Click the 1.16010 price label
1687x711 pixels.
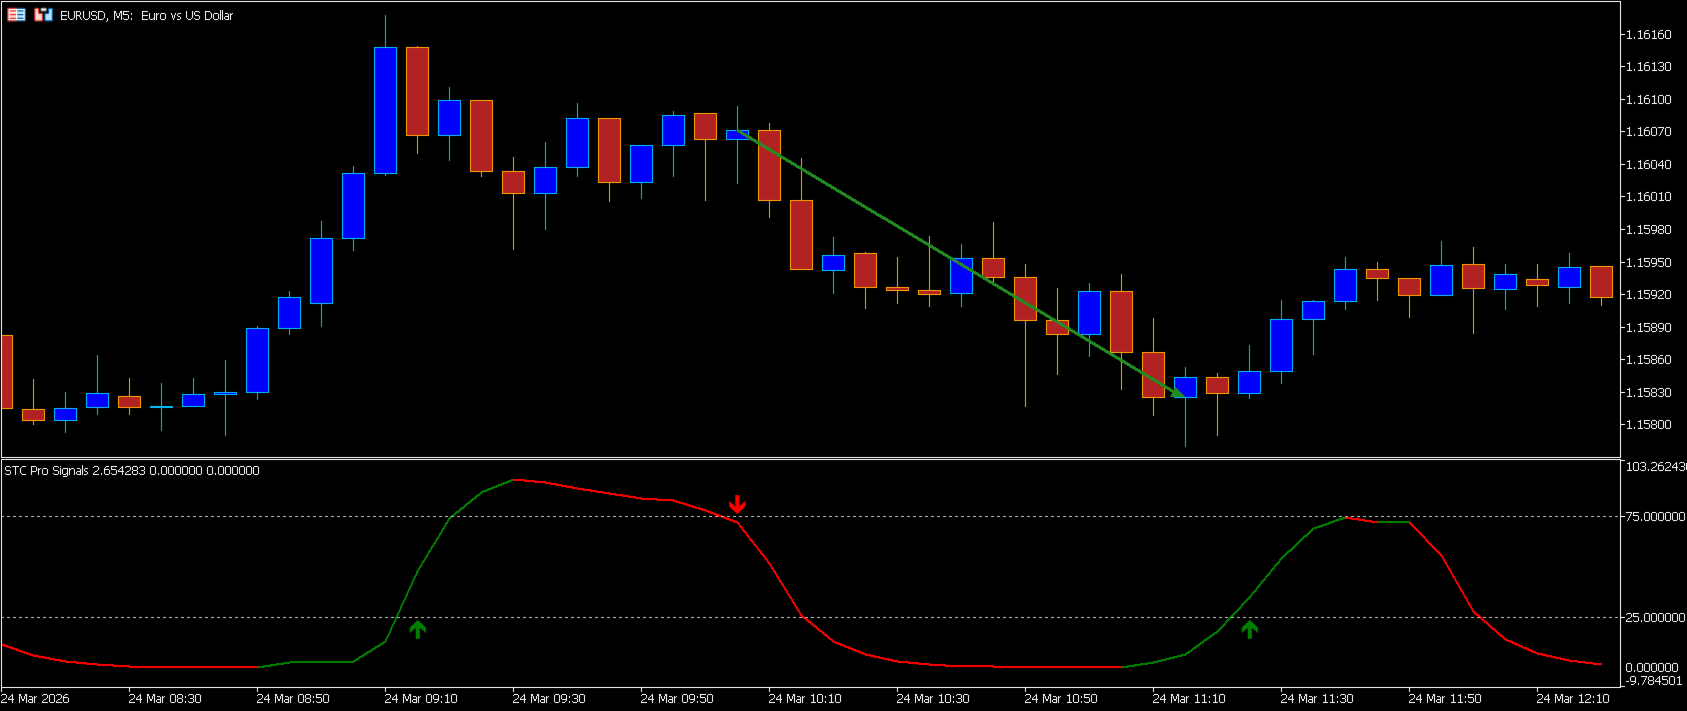[x=1648, y=197]
